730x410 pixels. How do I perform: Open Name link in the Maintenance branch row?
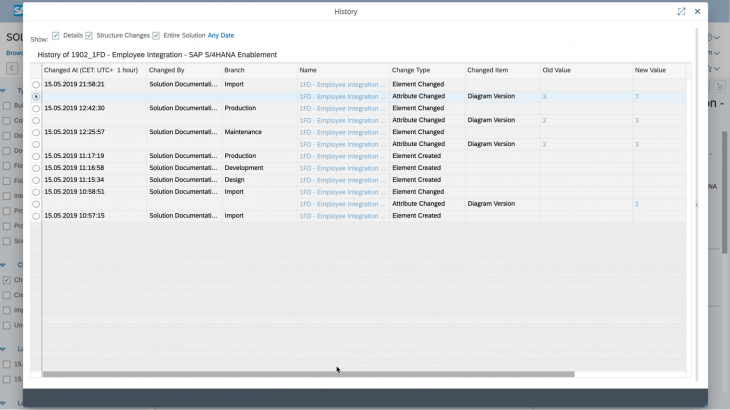click(342, 132)
